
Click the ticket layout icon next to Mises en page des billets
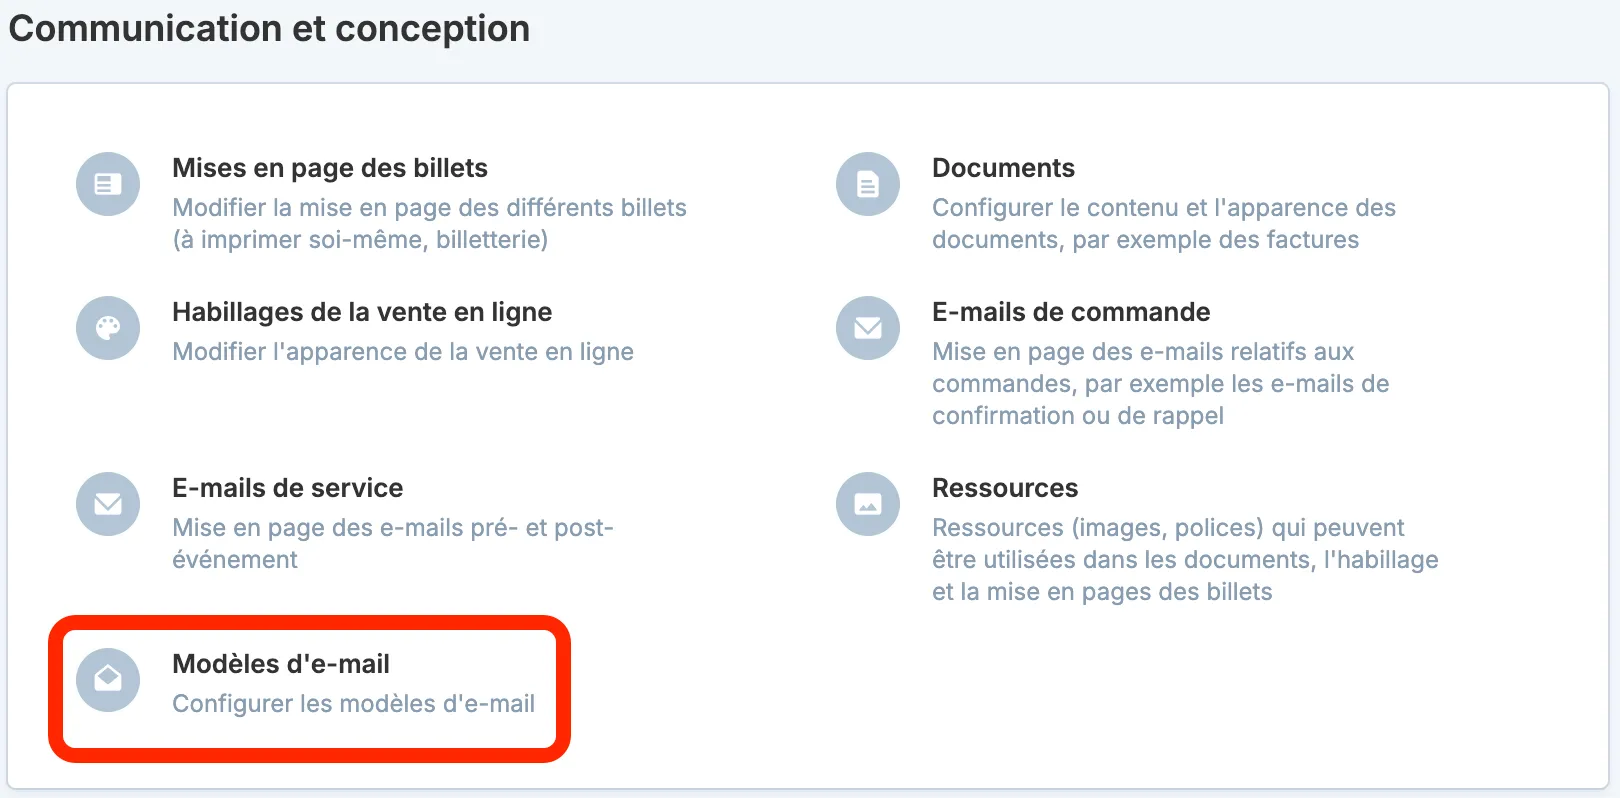click(x=108, y=184)
